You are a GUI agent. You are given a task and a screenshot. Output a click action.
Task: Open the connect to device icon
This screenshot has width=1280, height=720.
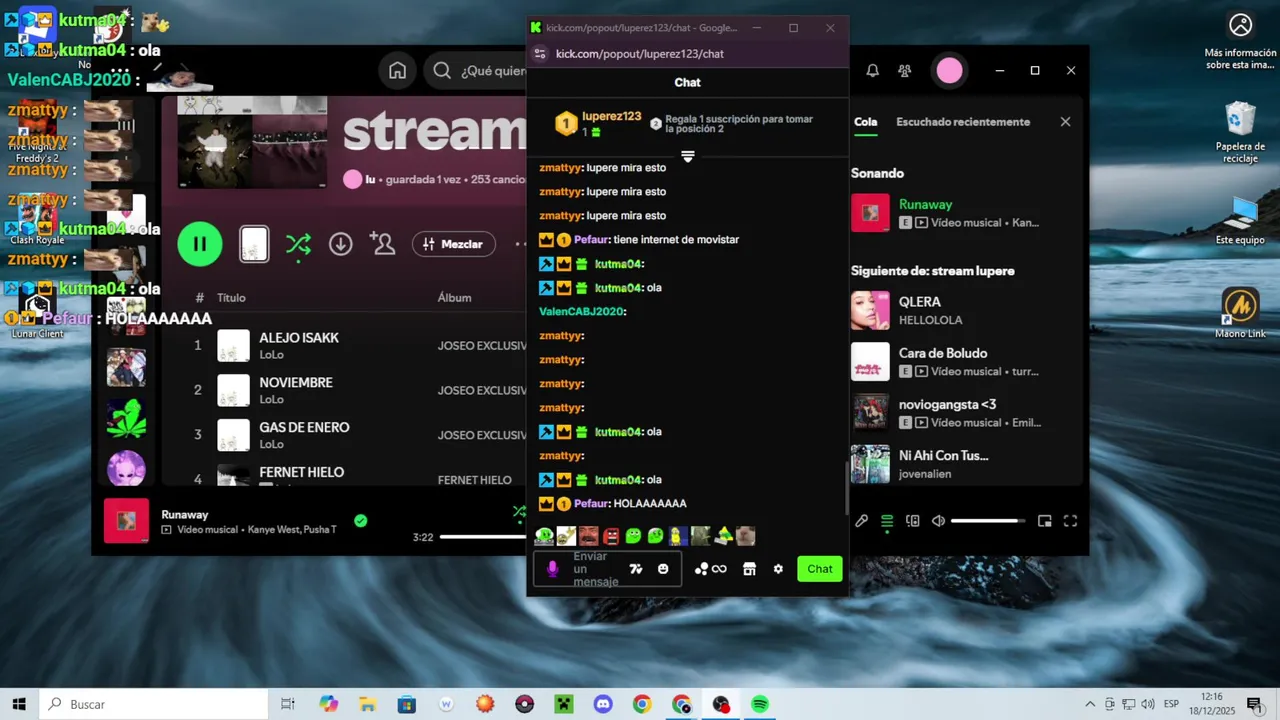tap(912, 521)
